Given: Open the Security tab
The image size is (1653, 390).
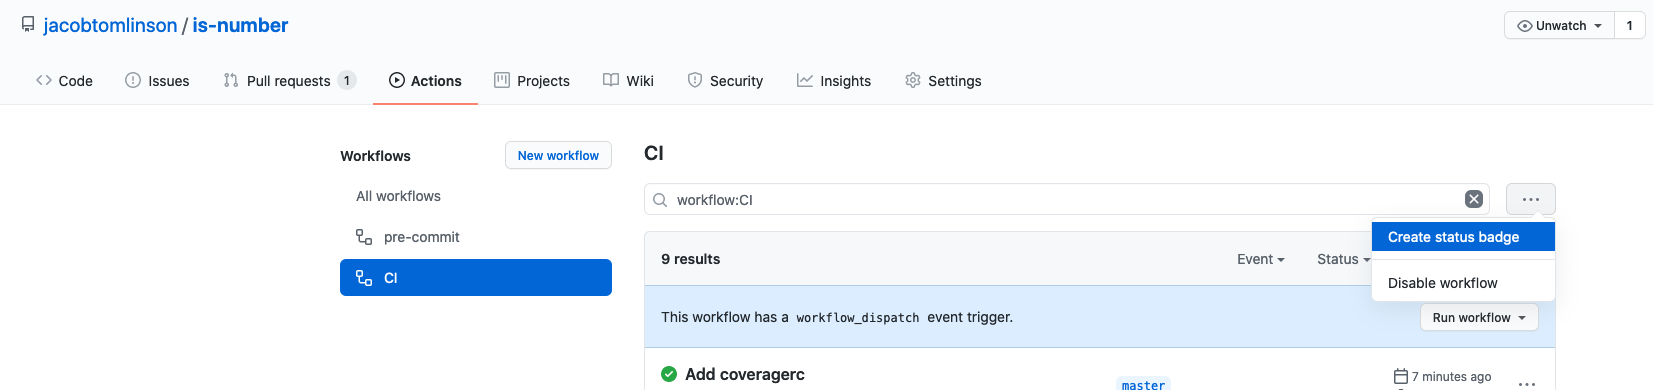Looking at the screenshot, I should click(x=725, y=81).
